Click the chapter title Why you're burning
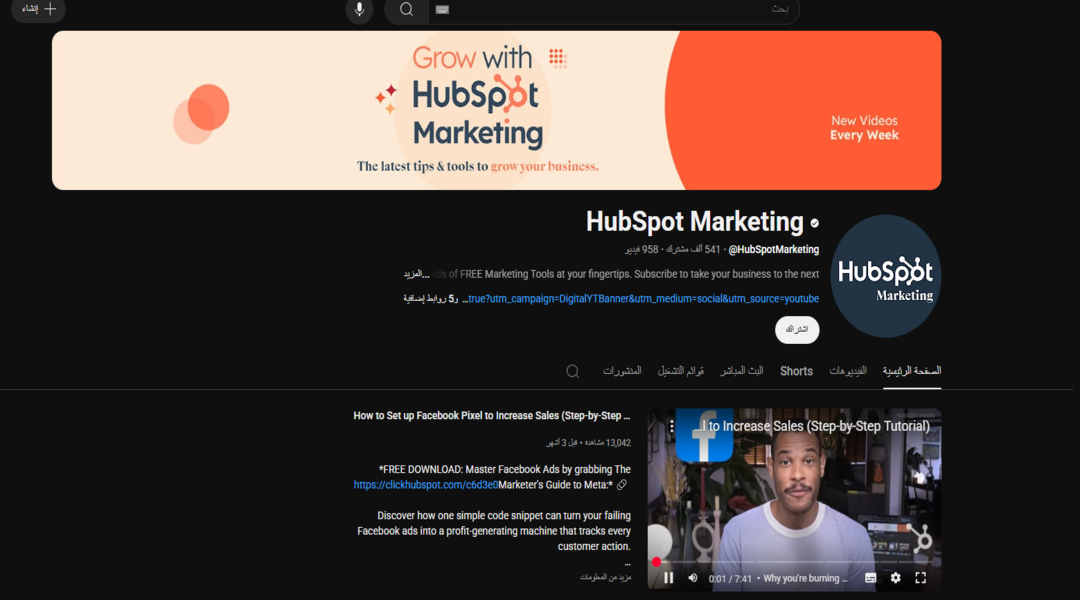Image resolution: width=1080 pixels, height=600 pixels. [x=805, y=579]
